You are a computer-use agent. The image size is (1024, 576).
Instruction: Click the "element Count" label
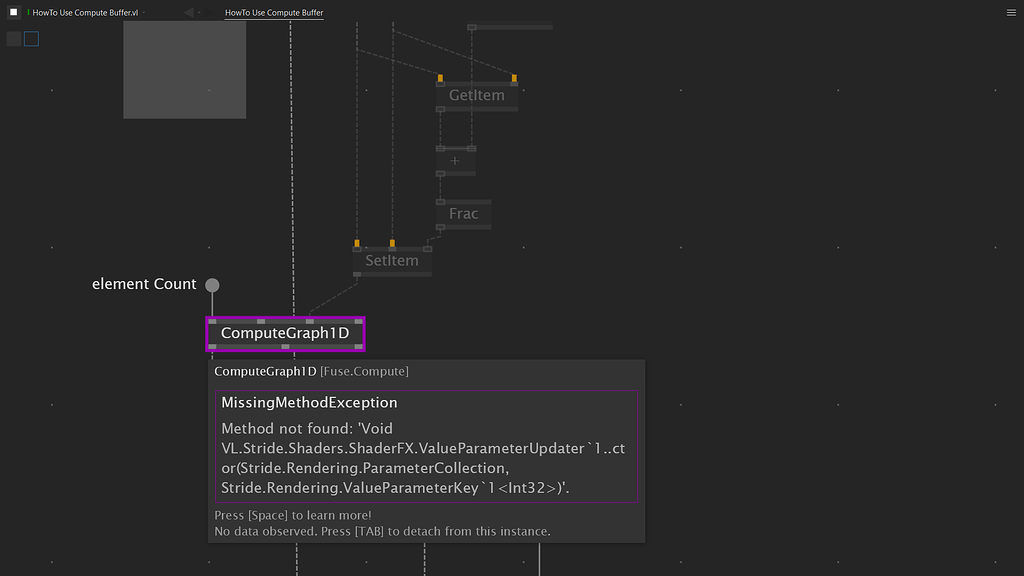144,284
